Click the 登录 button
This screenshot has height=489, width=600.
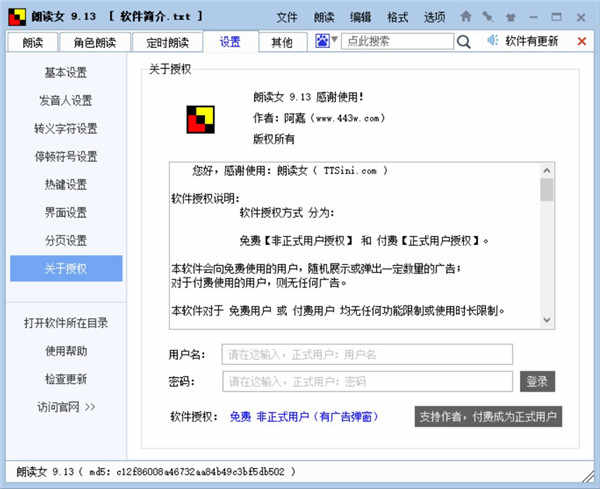537,381
